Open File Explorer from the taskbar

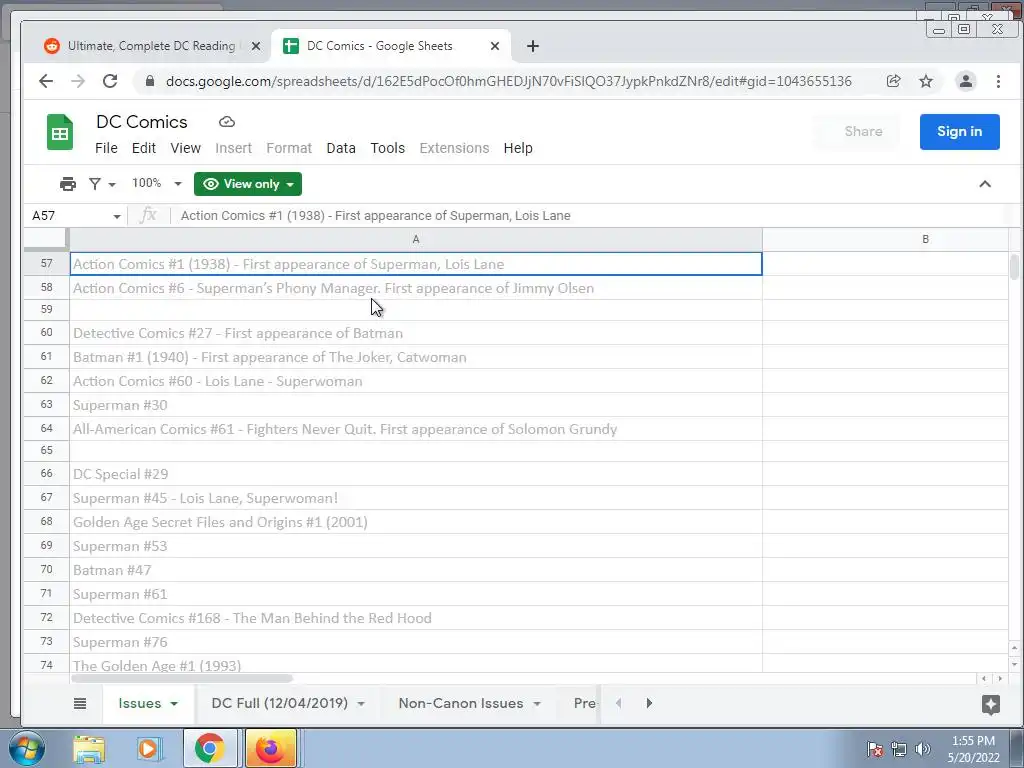click(x=89, y=748)
